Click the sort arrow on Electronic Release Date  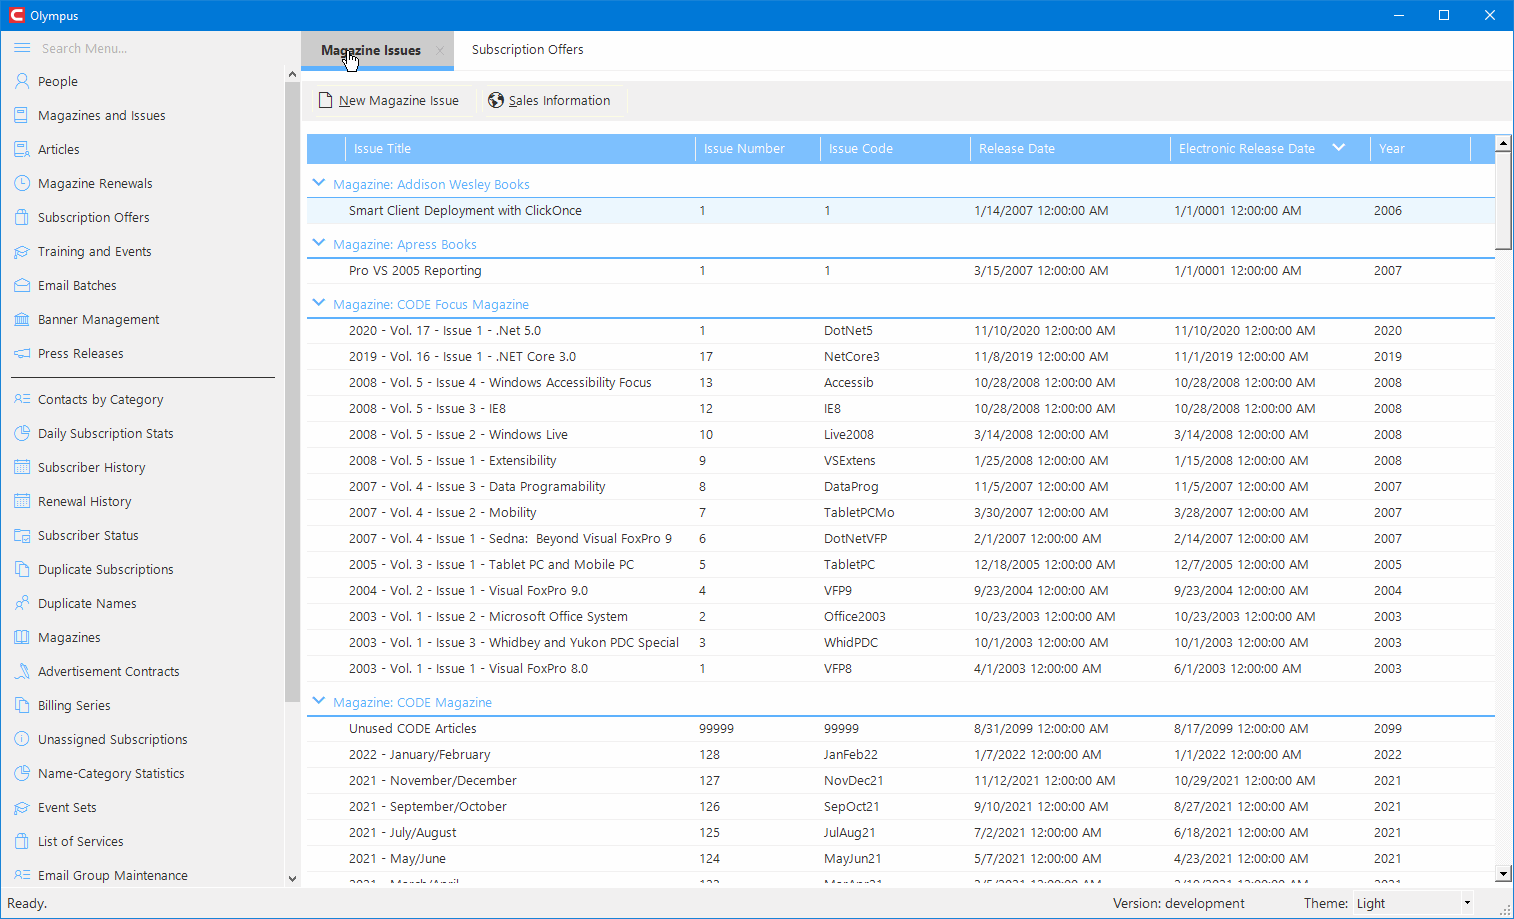tap(1339, 148)
